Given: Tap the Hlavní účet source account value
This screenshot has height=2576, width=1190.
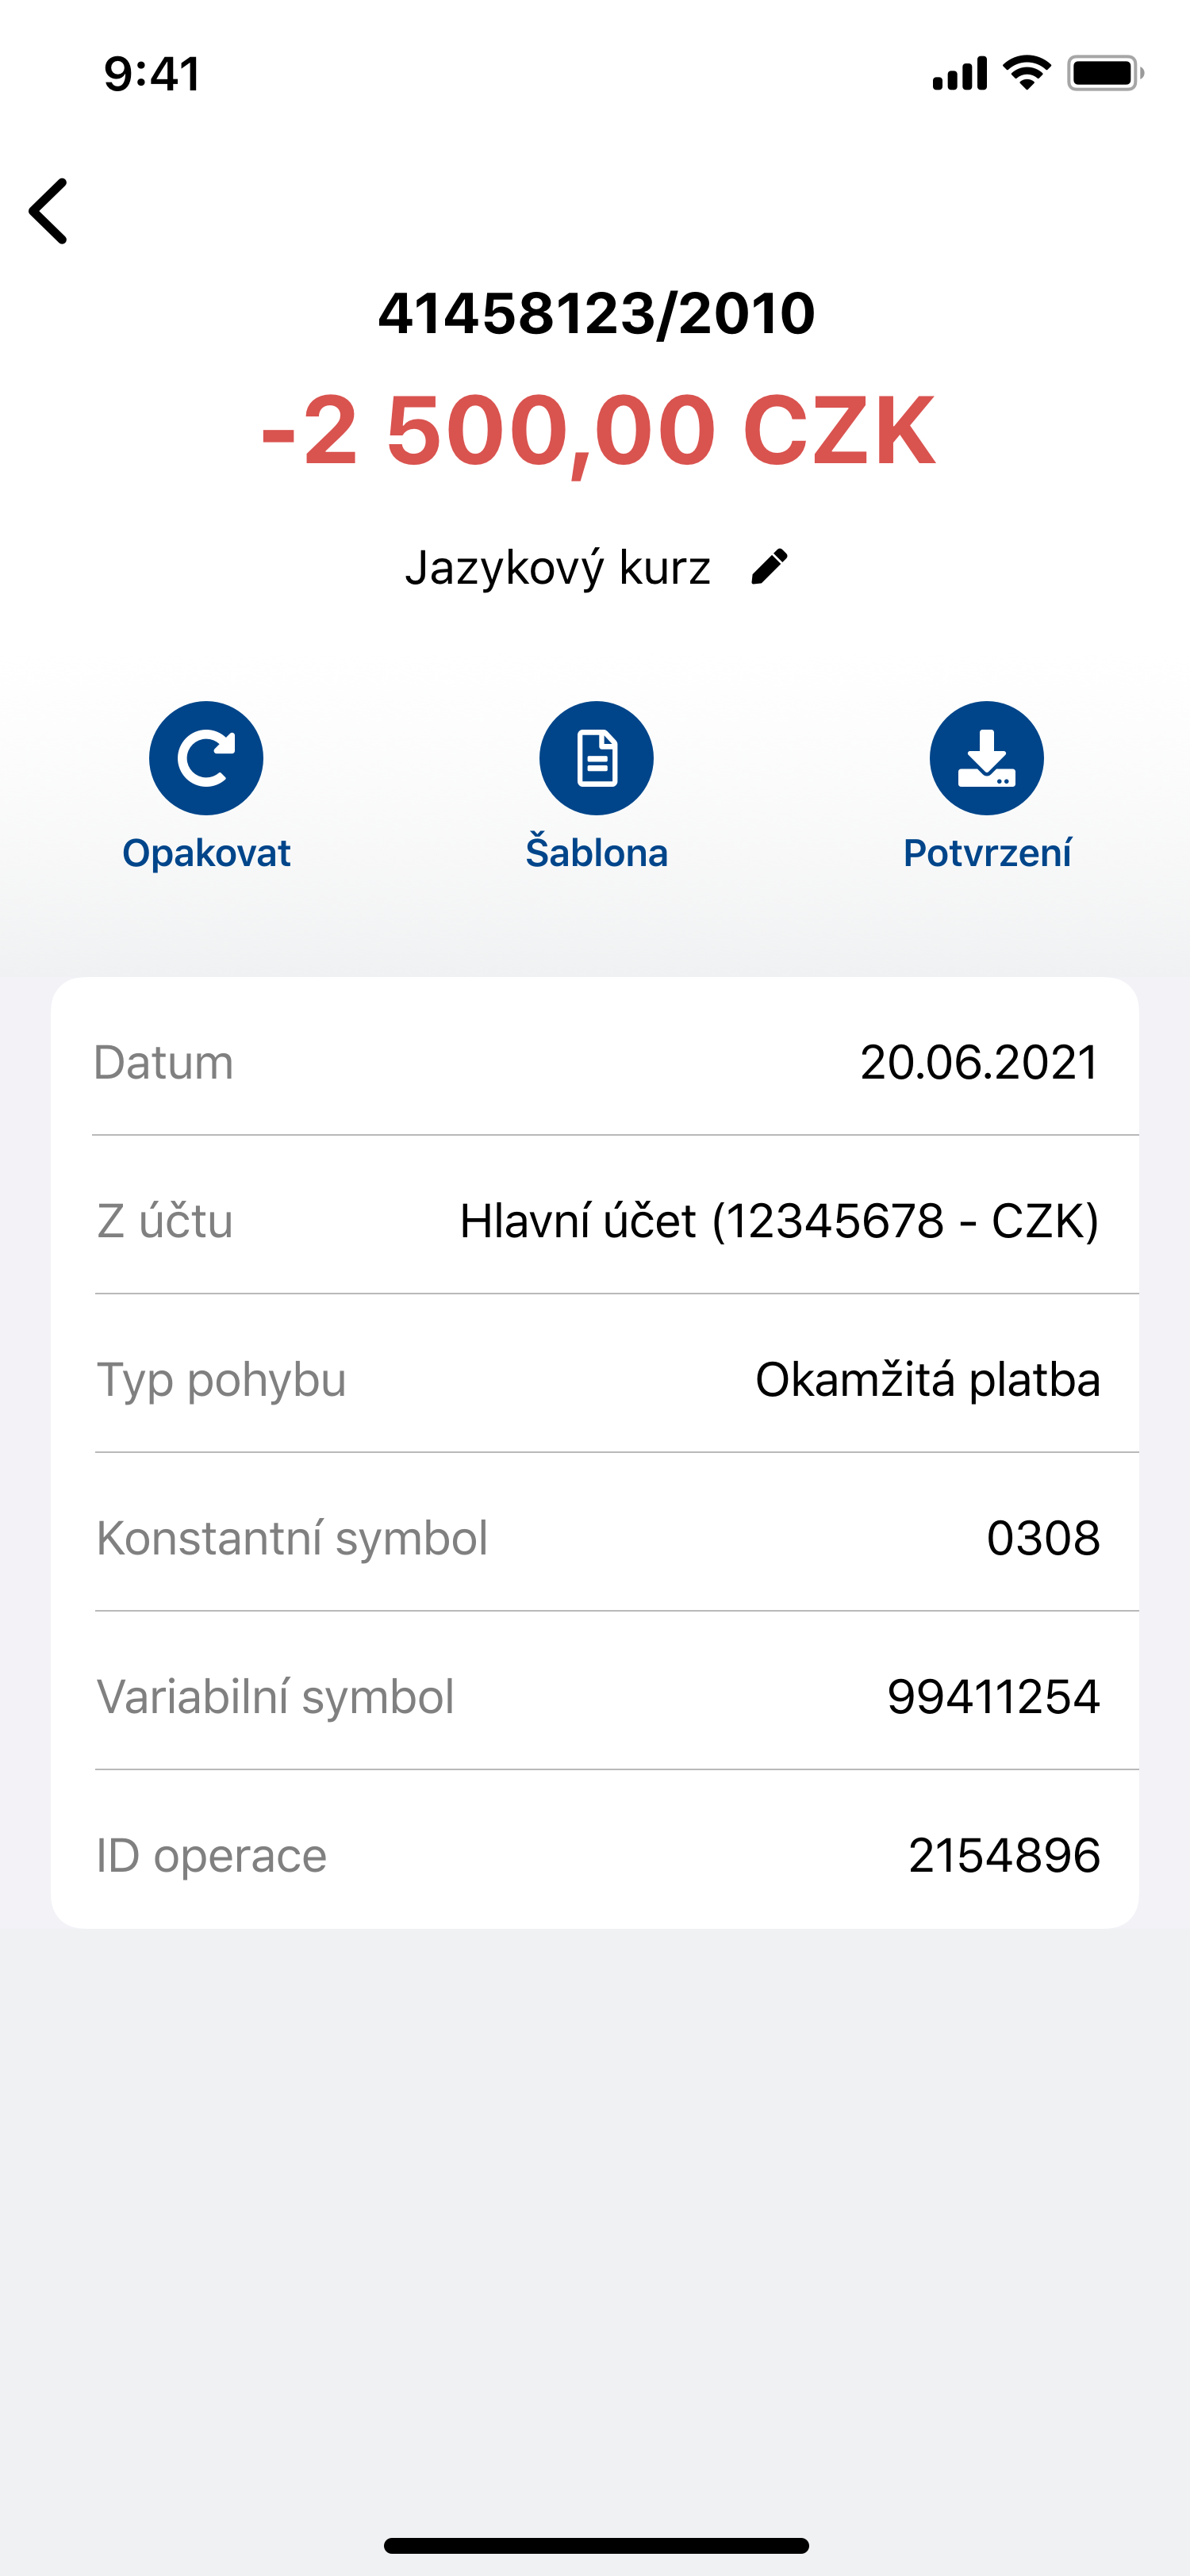Looking at the screenshot, I should pyautogui.click(x=779, y=1221).
